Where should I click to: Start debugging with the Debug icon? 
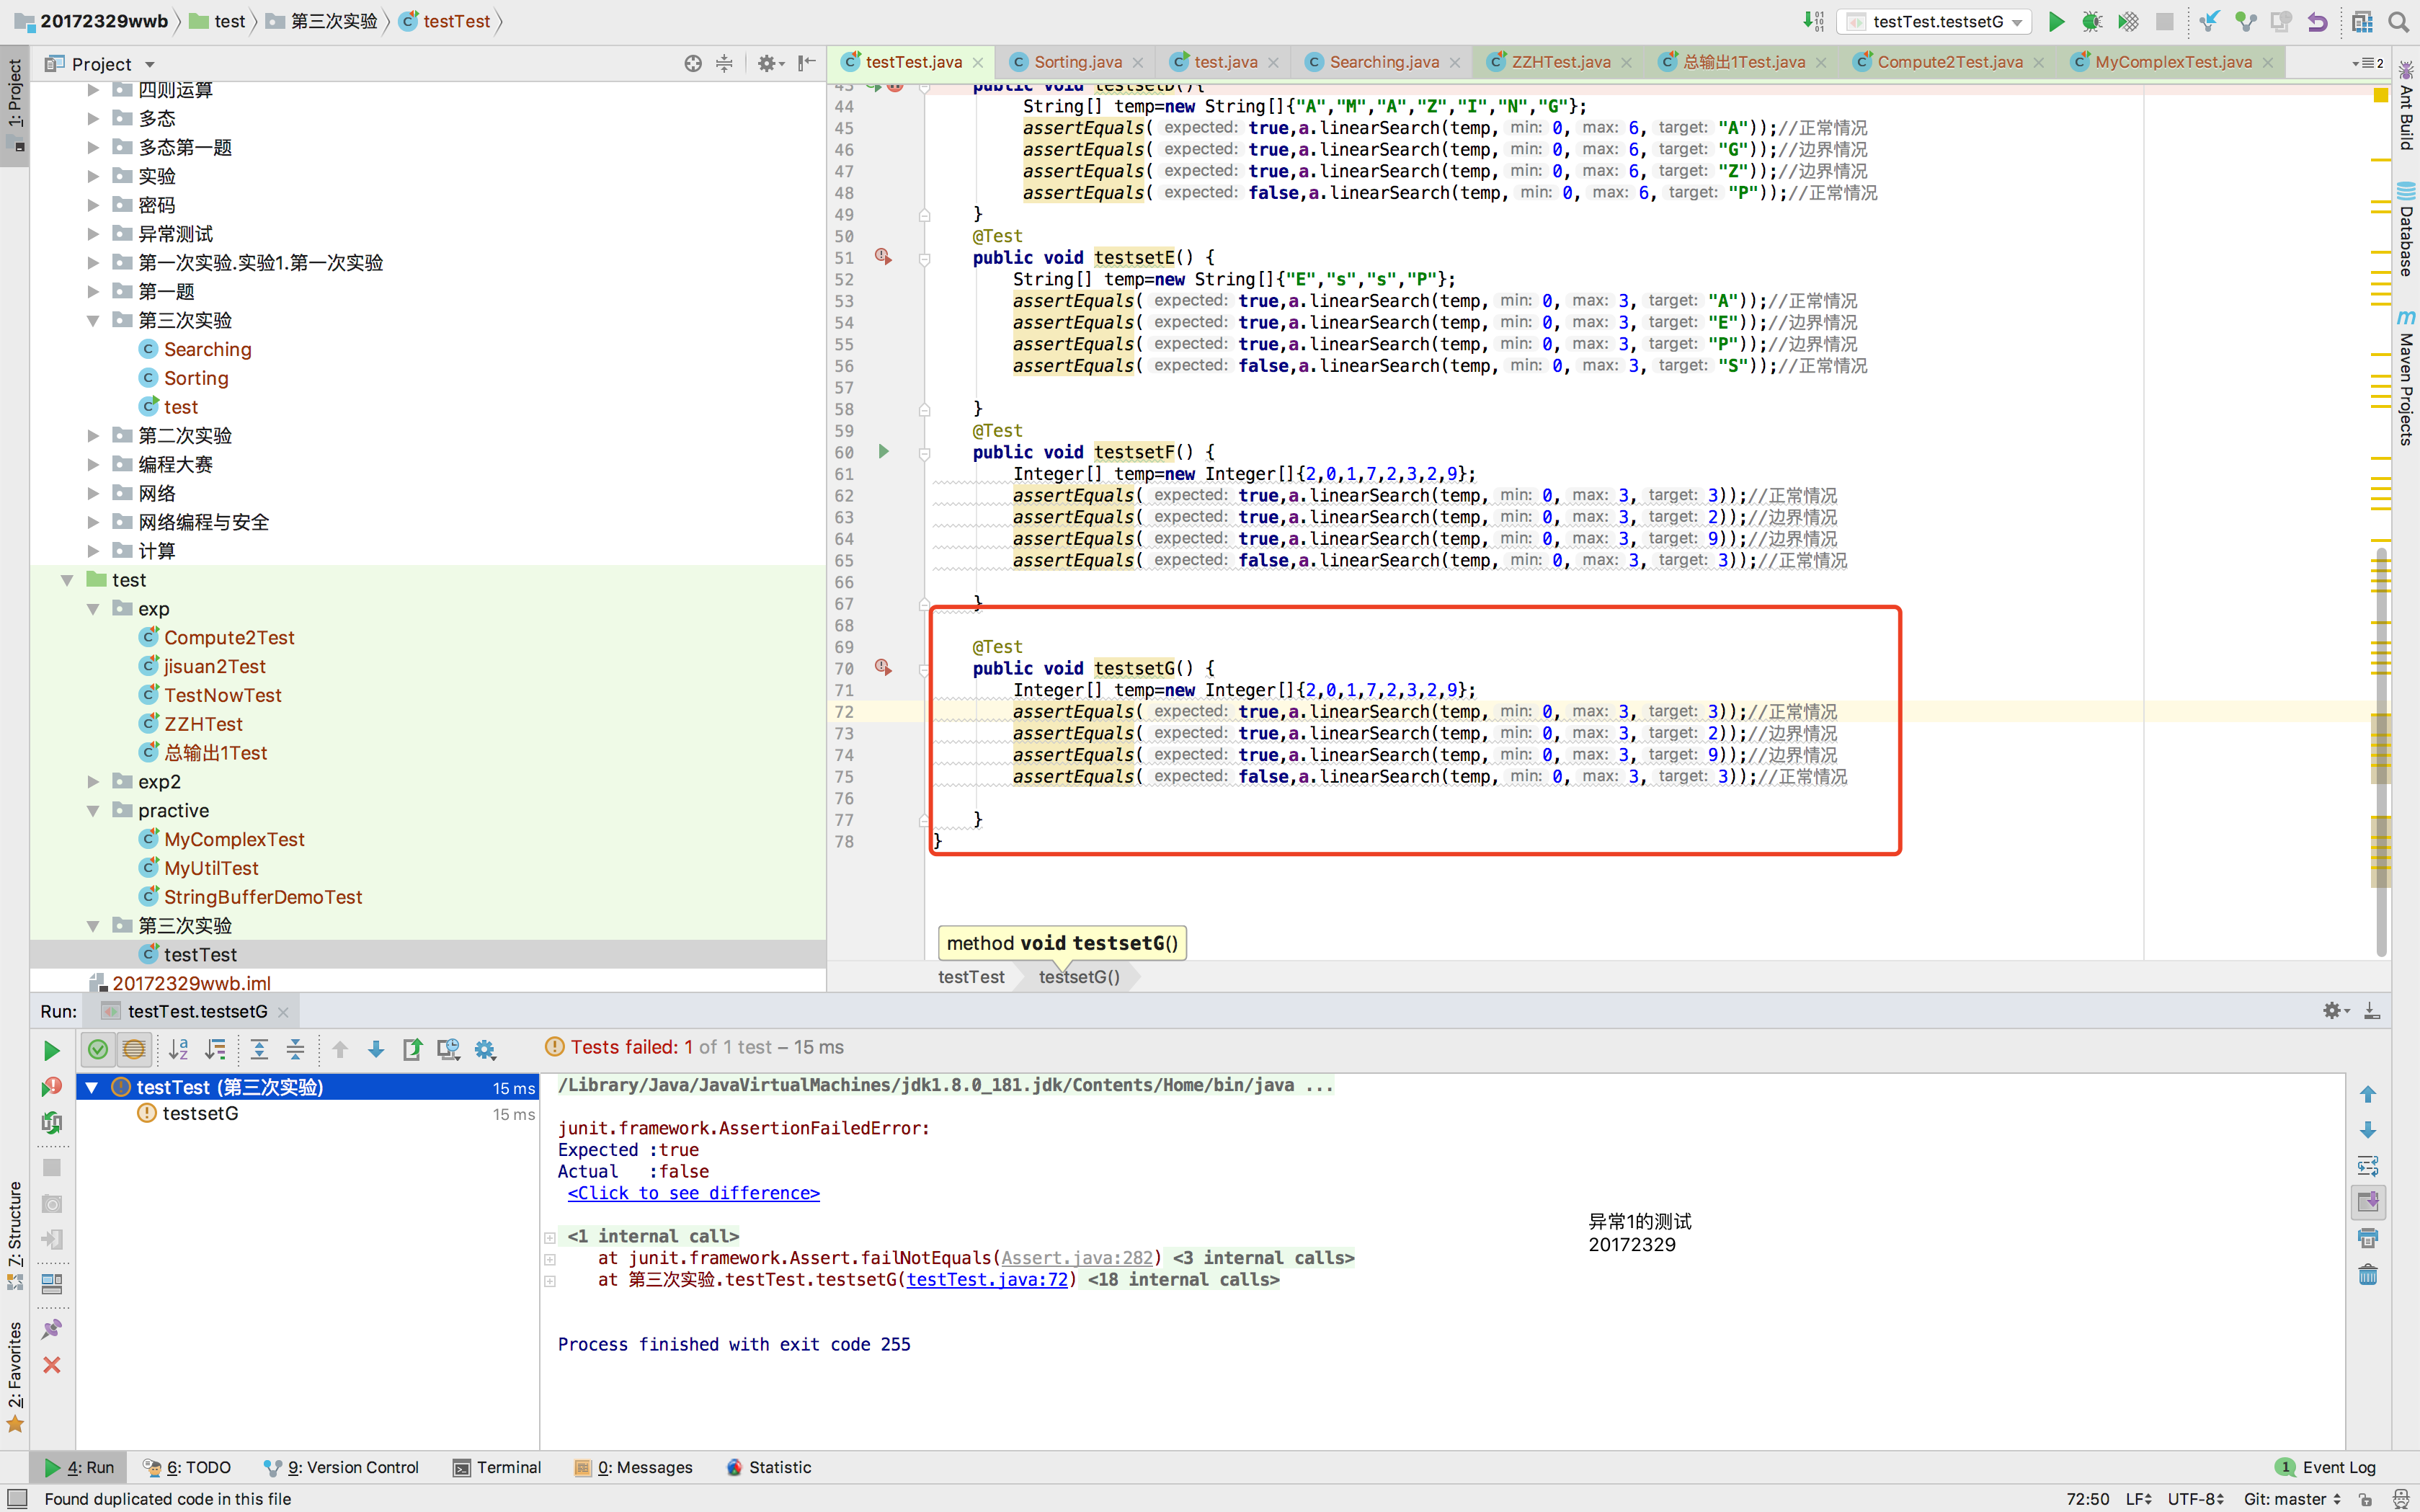2091,22
